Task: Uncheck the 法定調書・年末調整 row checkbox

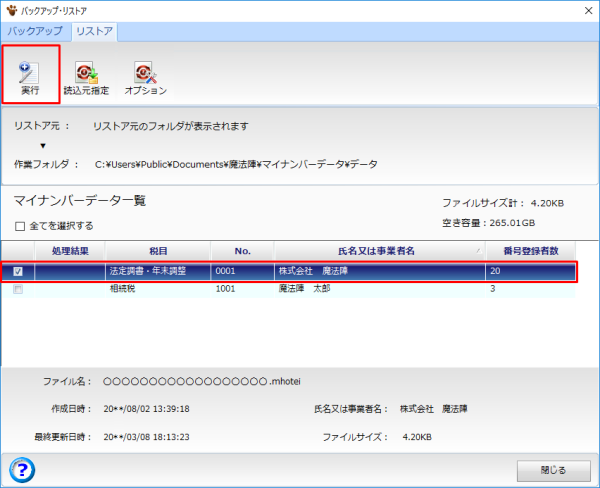Action: point(19,271)
